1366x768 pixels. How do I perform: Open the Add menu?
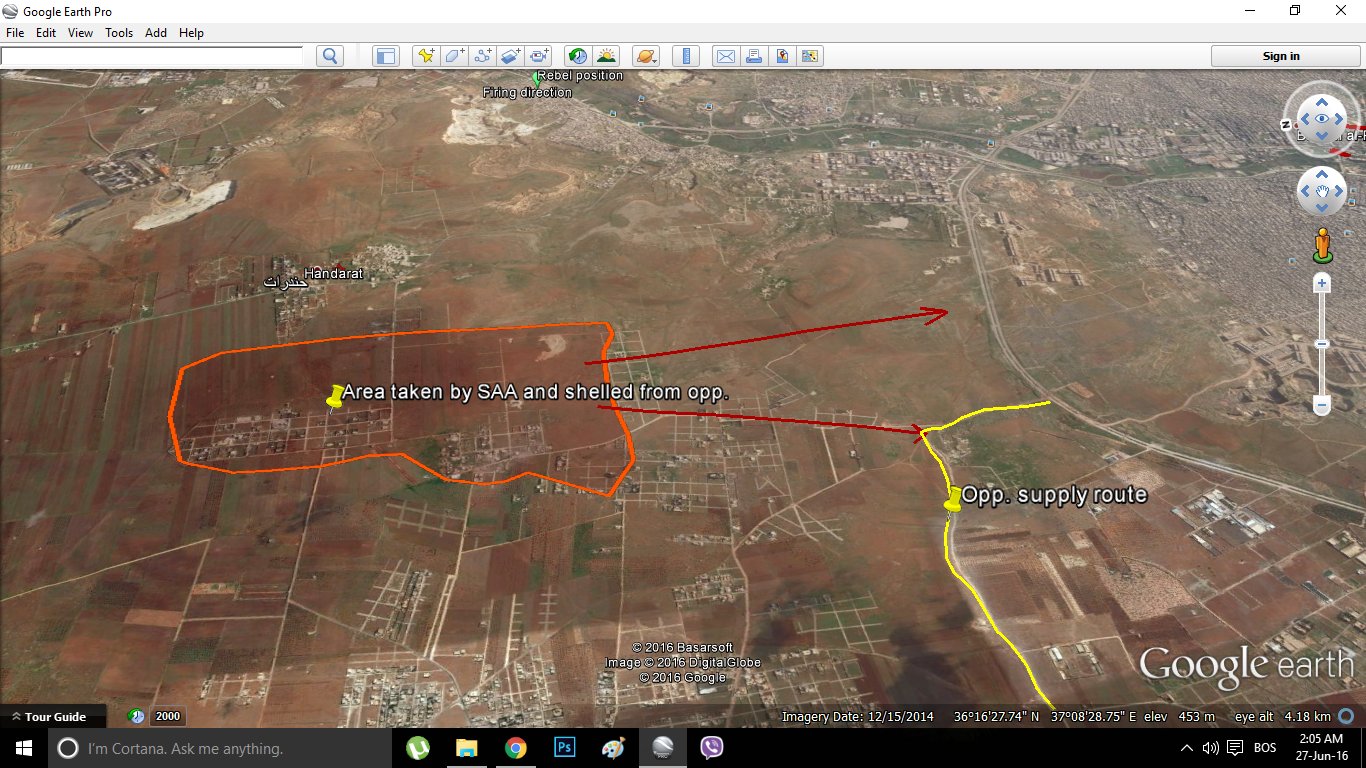coord(156,33)
